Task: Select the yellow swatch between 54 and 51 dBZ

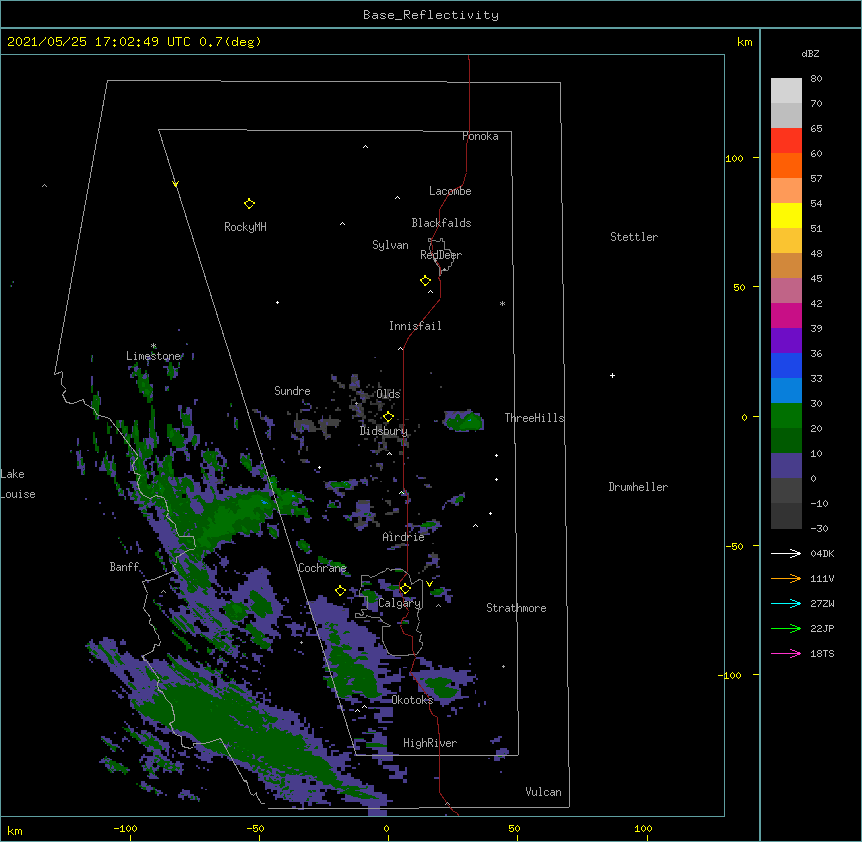Action: (x=786, y=215)
